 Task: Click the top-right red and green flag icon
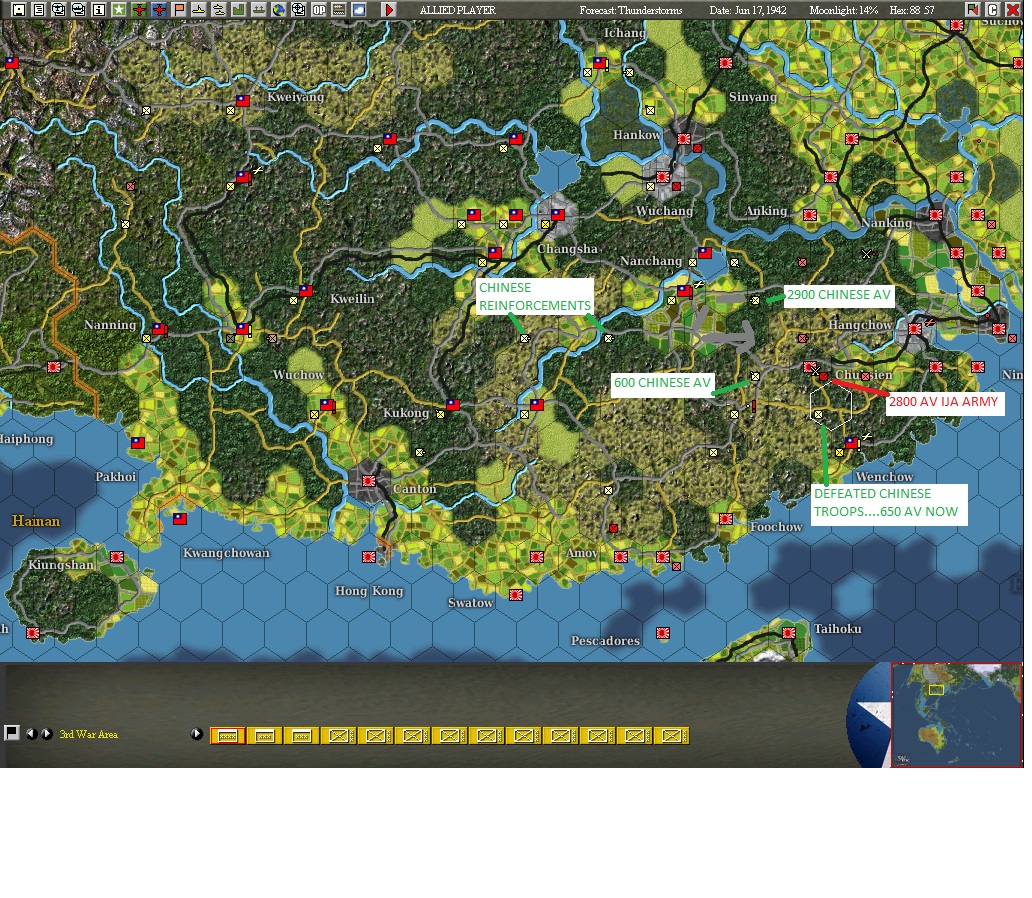[x=972, y=9]
